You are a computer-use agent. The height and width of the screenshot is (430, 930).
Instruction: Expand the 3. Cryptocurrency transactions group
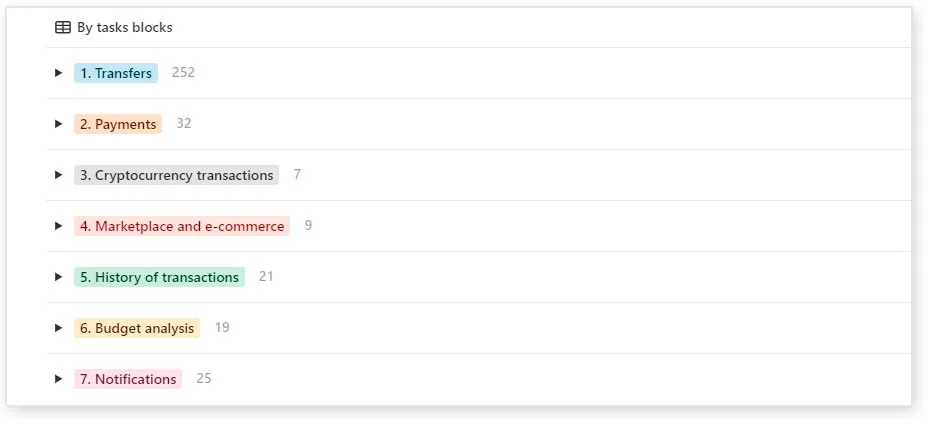tap(59, 175)
